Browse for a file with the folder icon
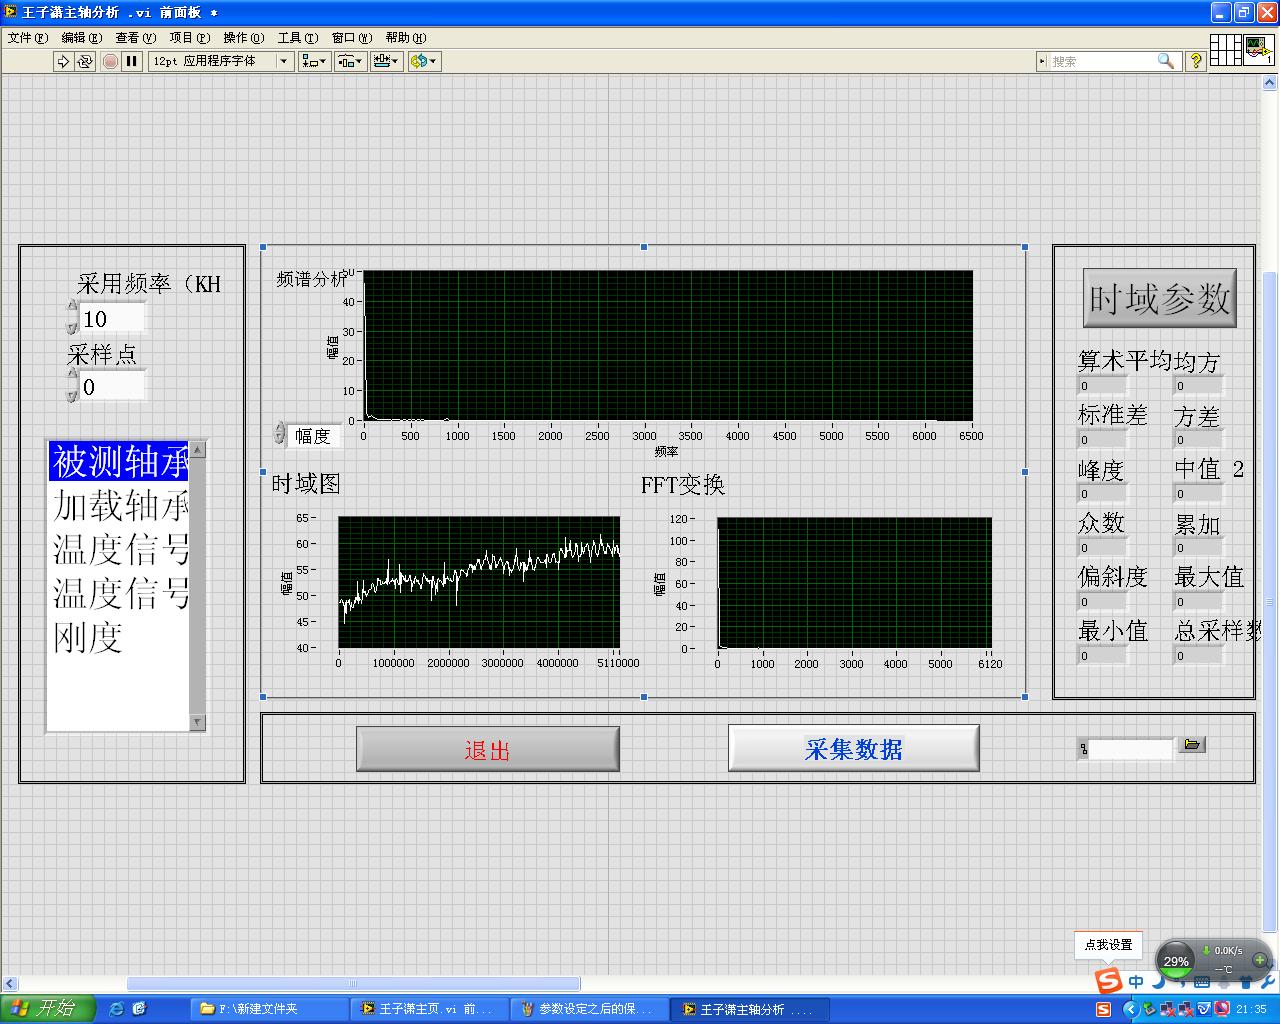 pyautogui.click(x=1192, y=745)
